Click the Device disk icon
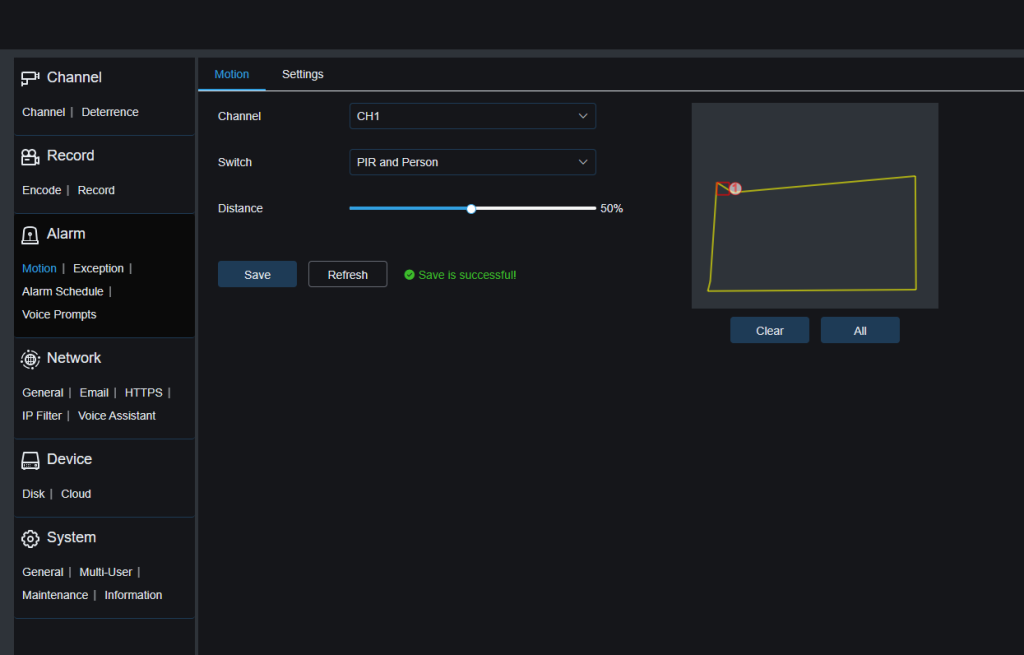This screenshot has width=1024, height=655. (30, 460)
